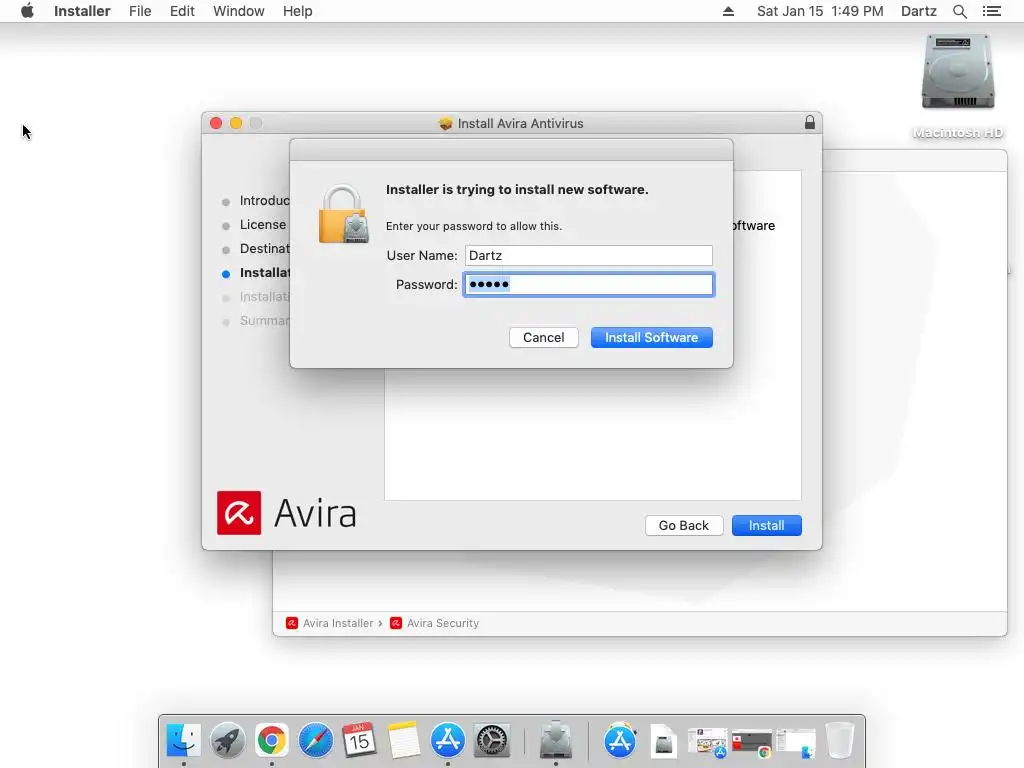Viewport: 1024px width, 768px height.
Task: Click the Install Software button
Action: [651, 338]
